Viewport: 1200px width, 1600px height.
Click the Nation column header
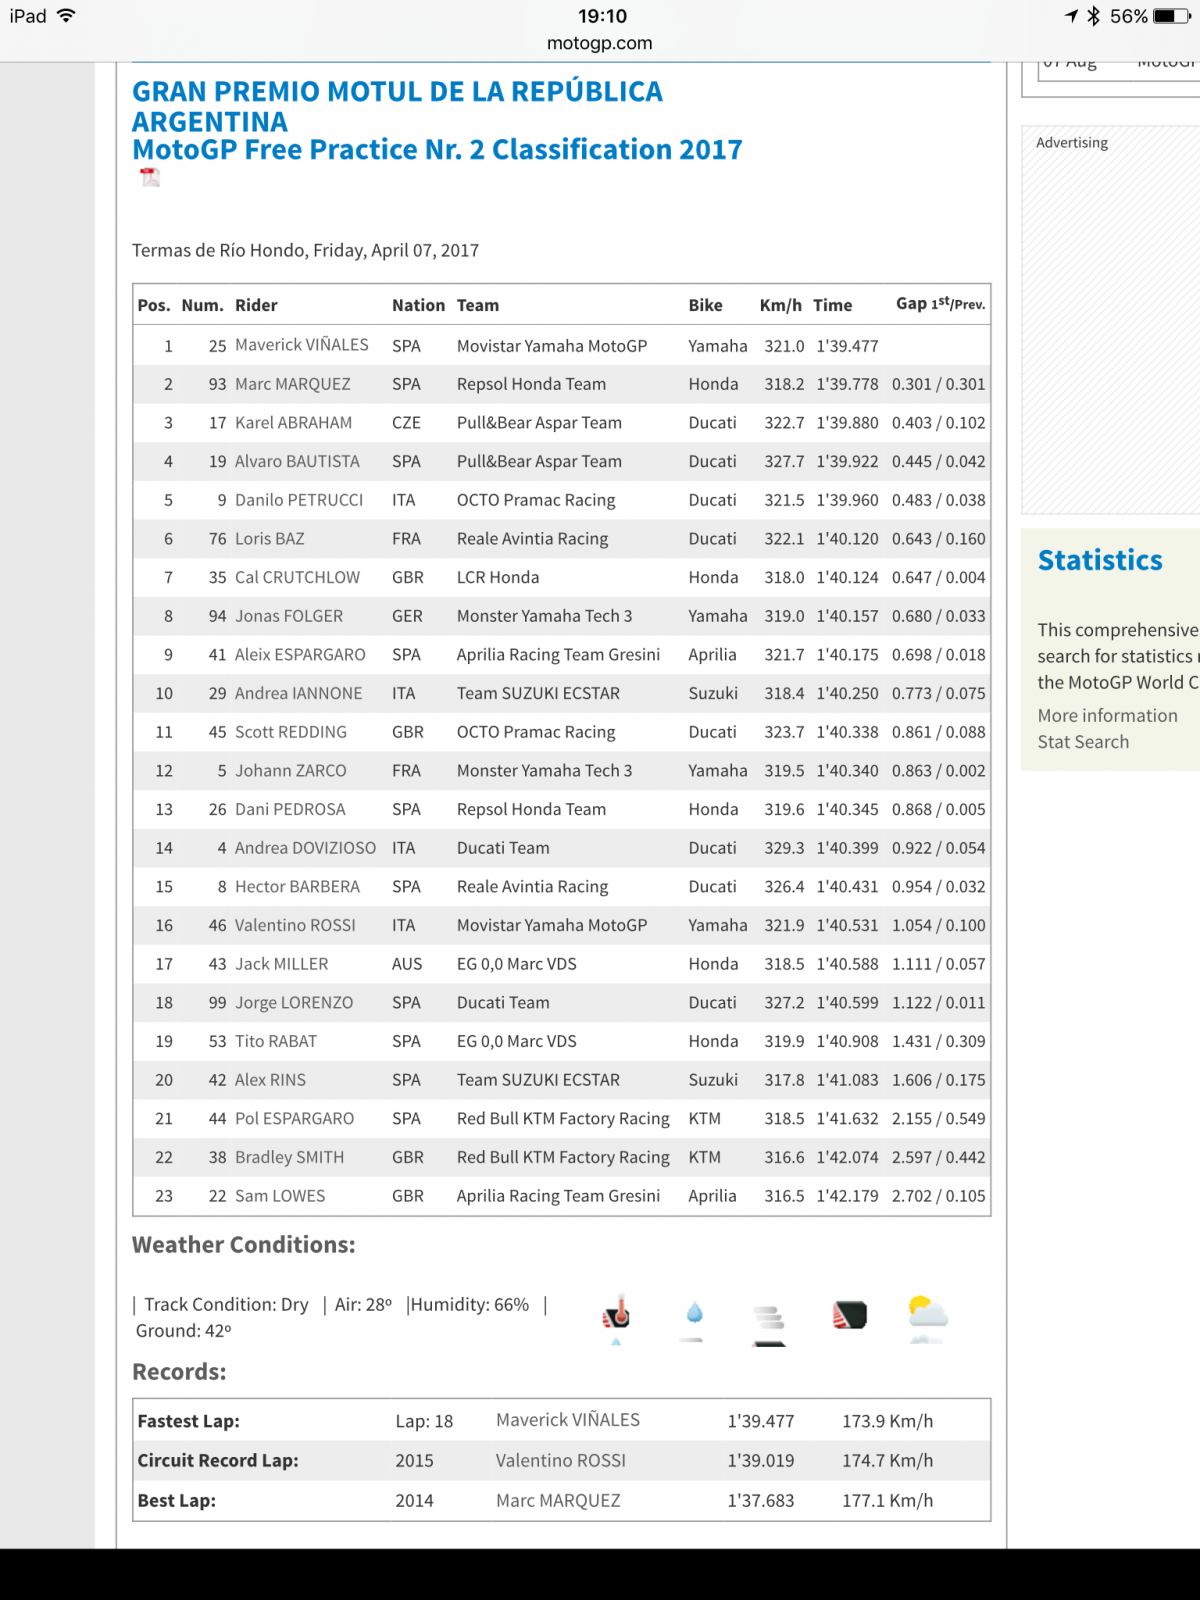pyautogui.click(x=418, y=306)
